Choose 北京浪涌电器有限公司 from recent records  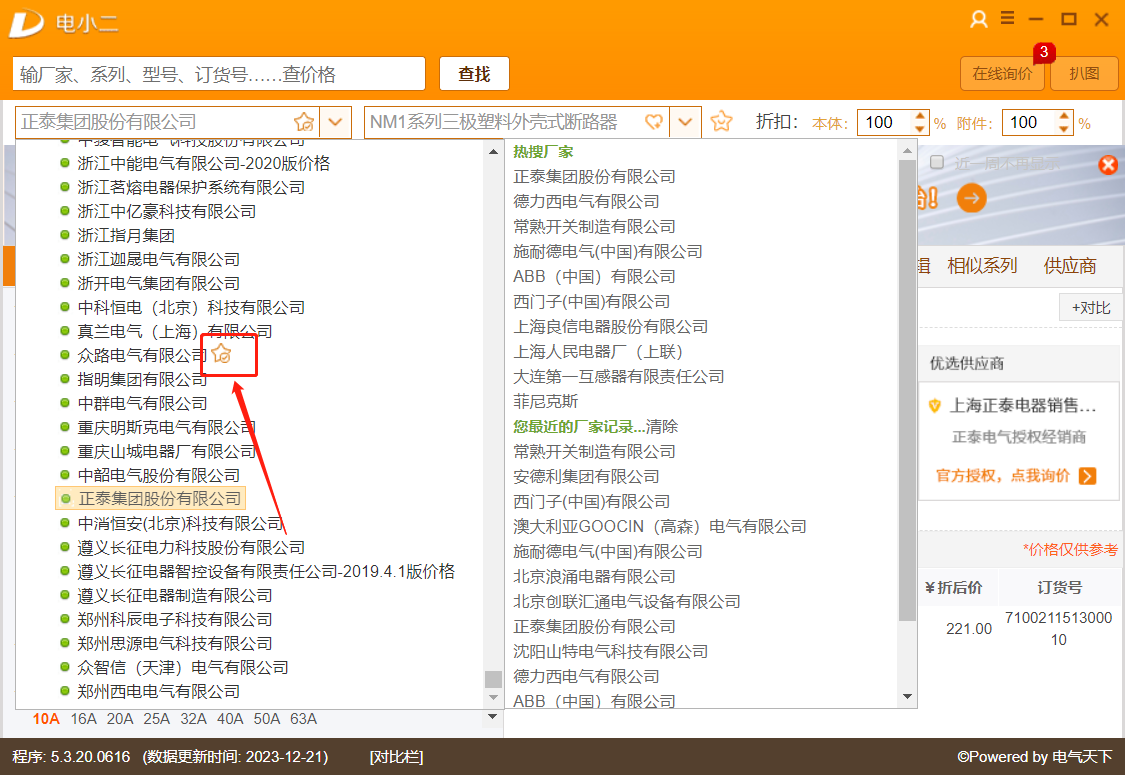pyautogui.click(x=594, y=577)
